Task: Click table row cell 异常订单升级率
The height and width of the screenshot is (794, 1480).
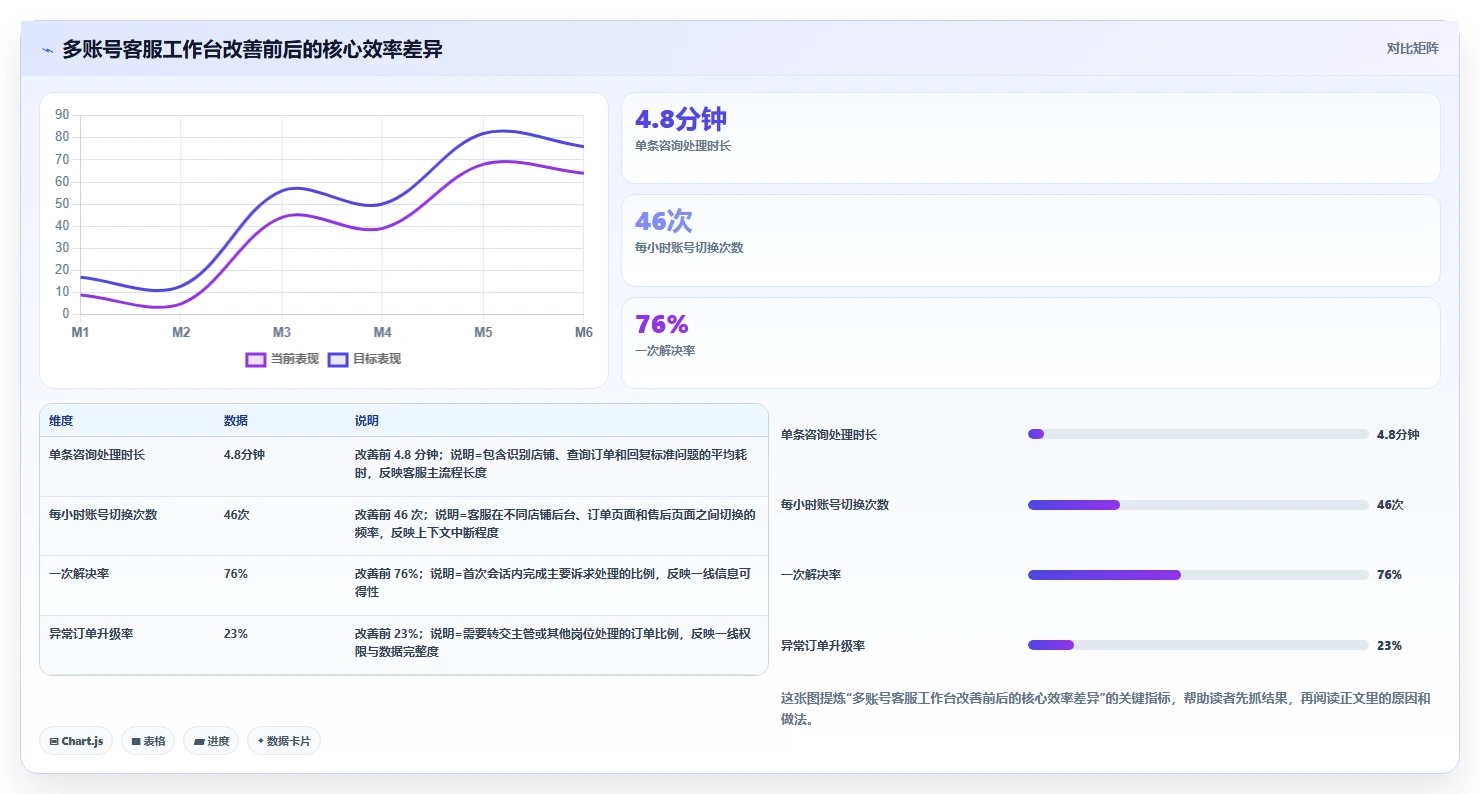Action: pyautogui.click(x=91, y=634)
